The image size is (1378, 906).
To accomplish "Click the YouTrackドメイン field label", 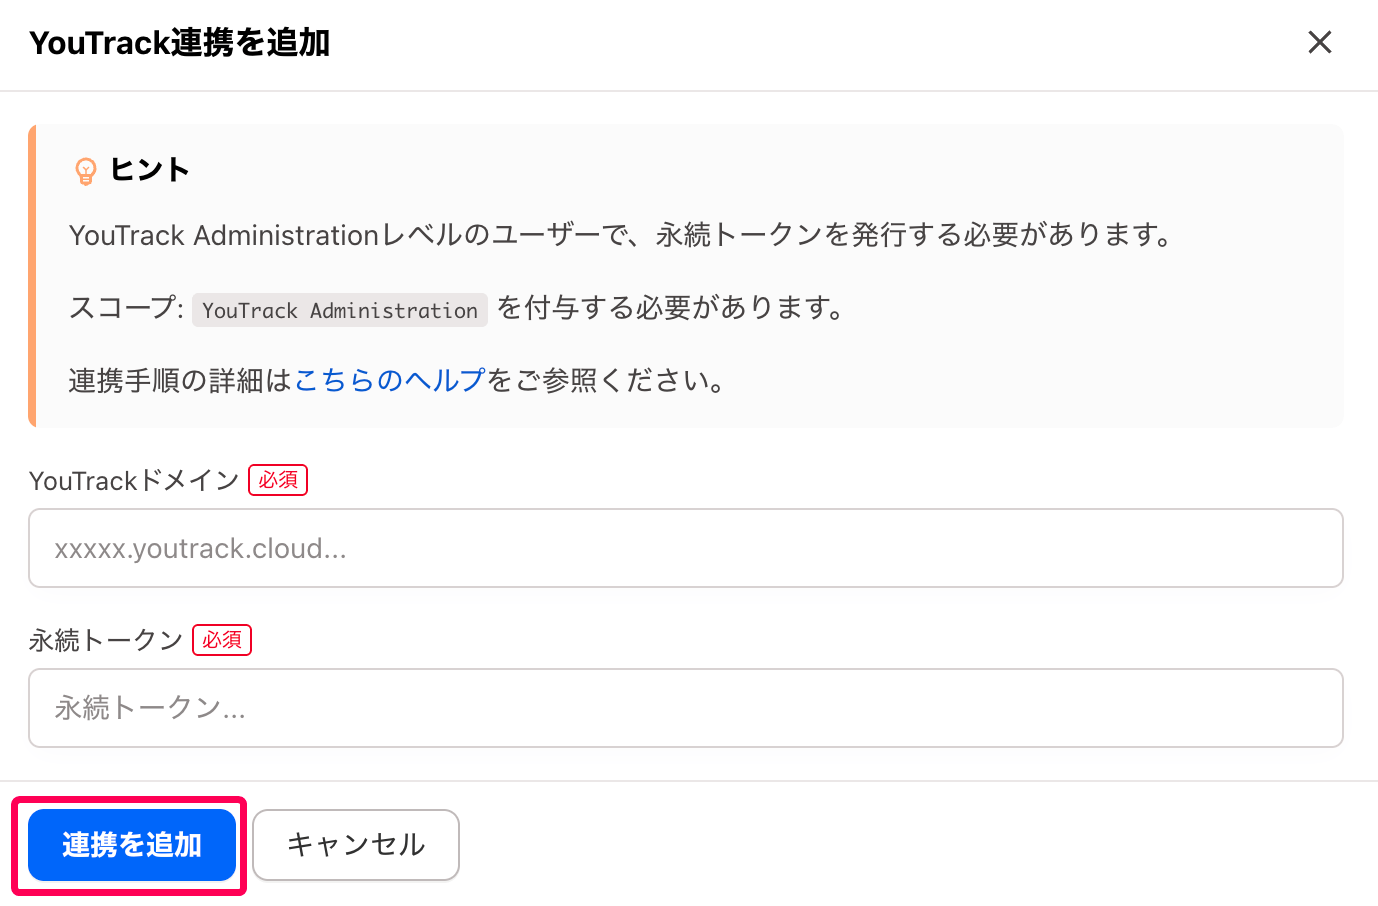I will pyautogui.click(x=134, y=480).
